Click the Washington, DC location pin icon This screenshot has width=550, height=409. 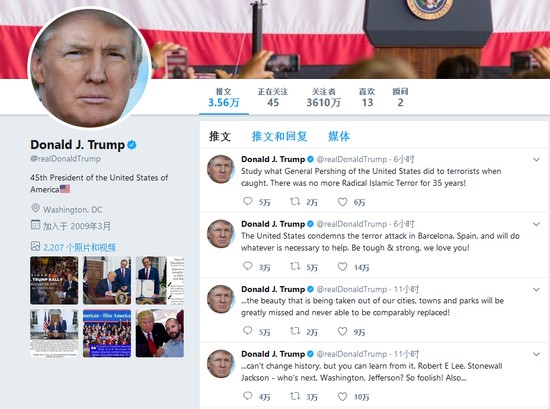(x=35, y=208)
